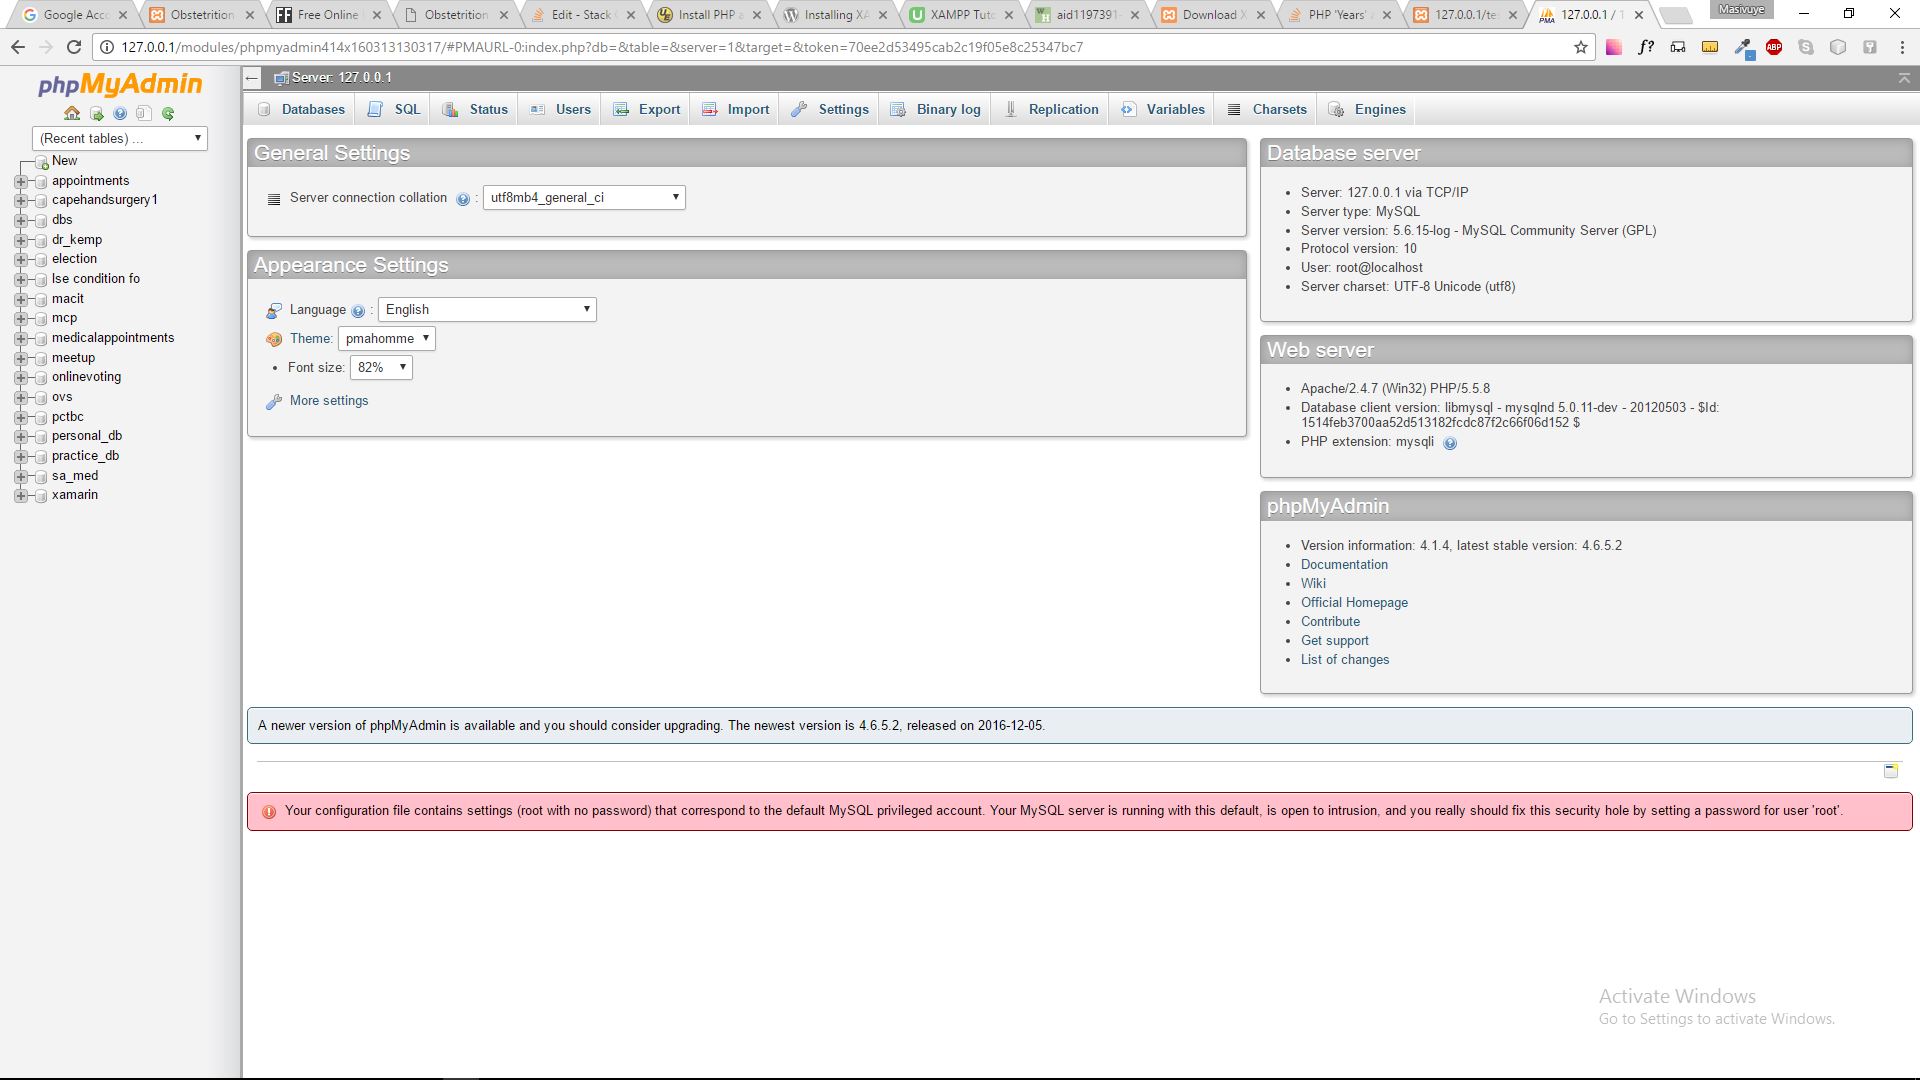Viewport: 1920px width, 1080px height.
Task: Reload navigation frame green icon
Action: (x=168, y=114)
